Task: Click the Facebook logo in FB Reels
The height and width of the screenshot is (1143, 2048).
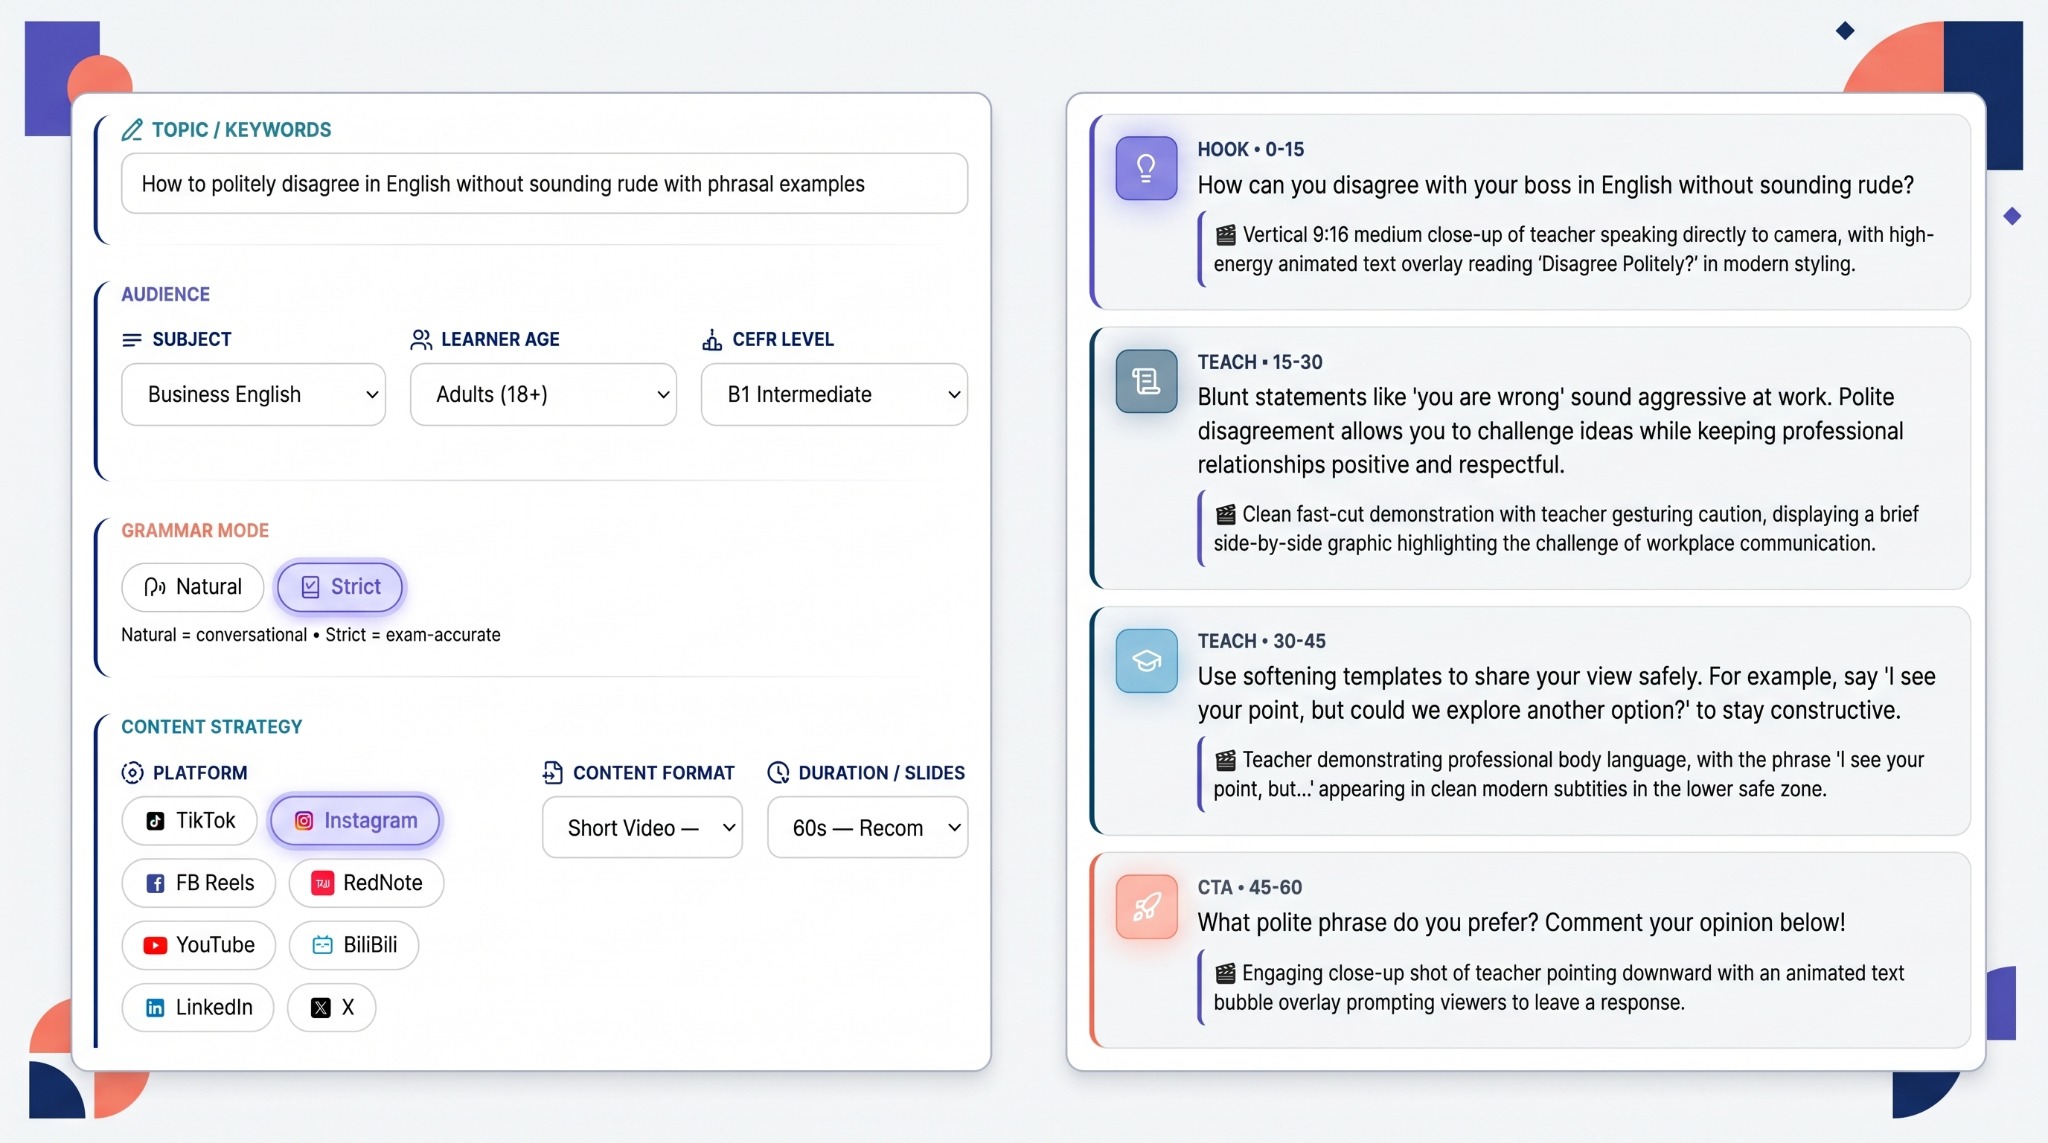Action: coord(155,883)
